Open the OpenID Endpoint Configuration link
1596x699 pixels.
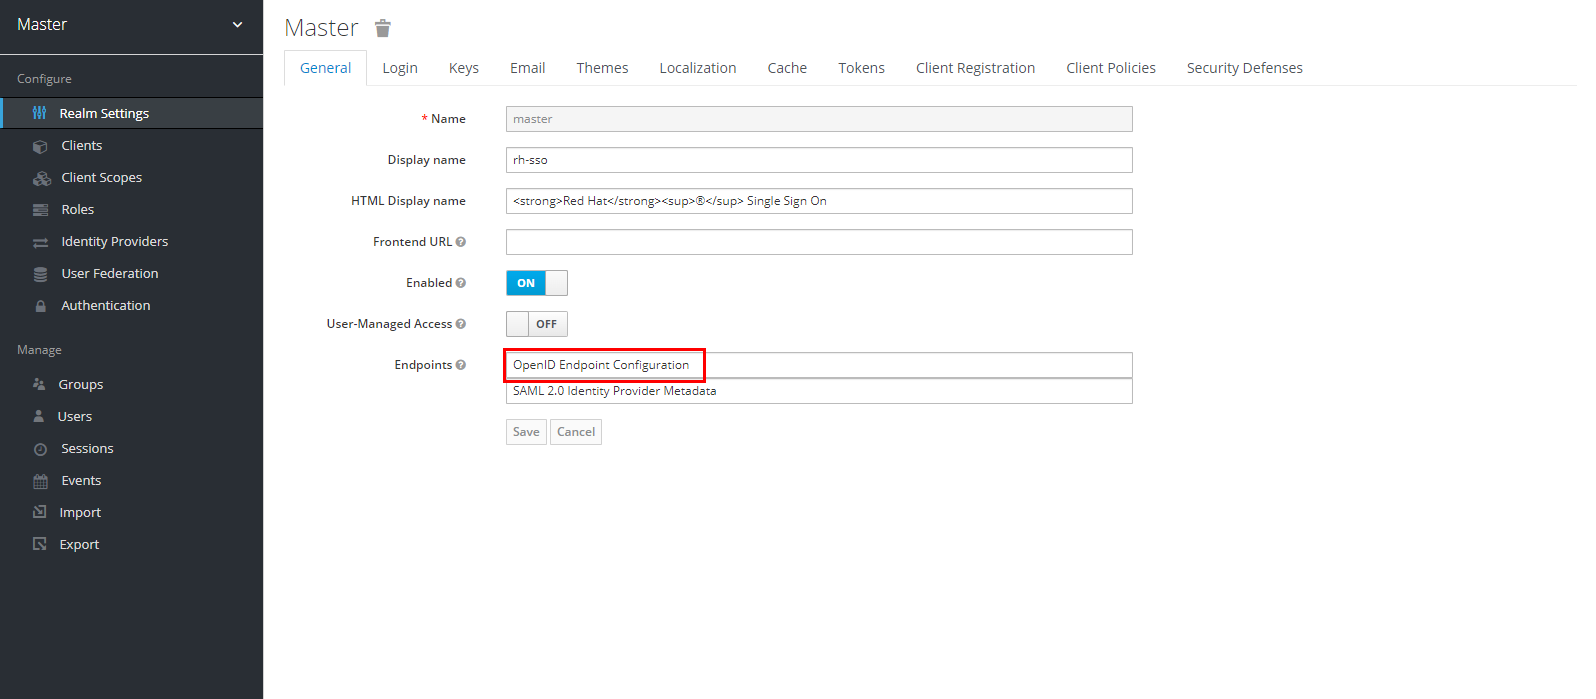(x=601, y=365)
